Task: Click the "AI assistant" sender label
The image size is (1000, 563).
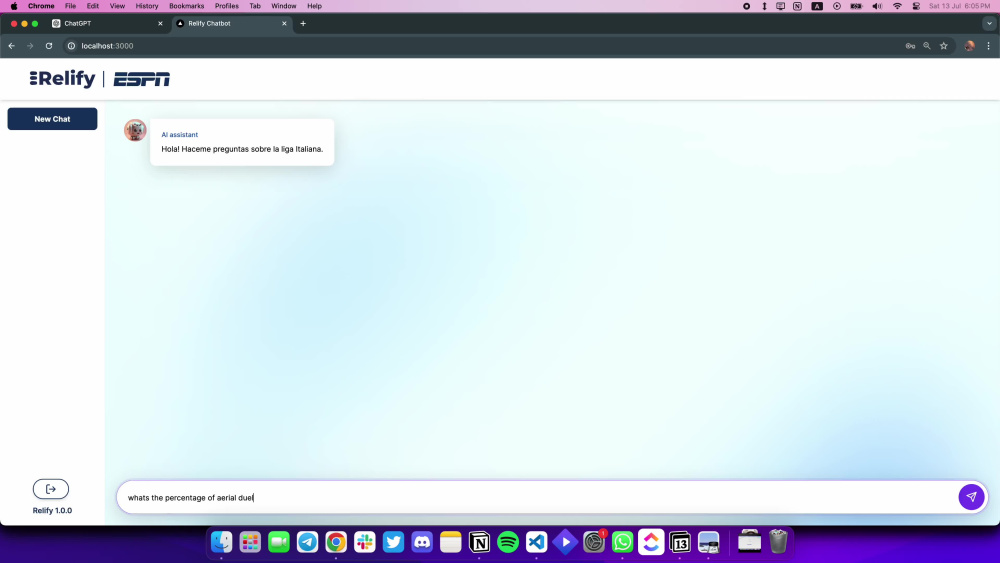Action: [x=180, y=135]
